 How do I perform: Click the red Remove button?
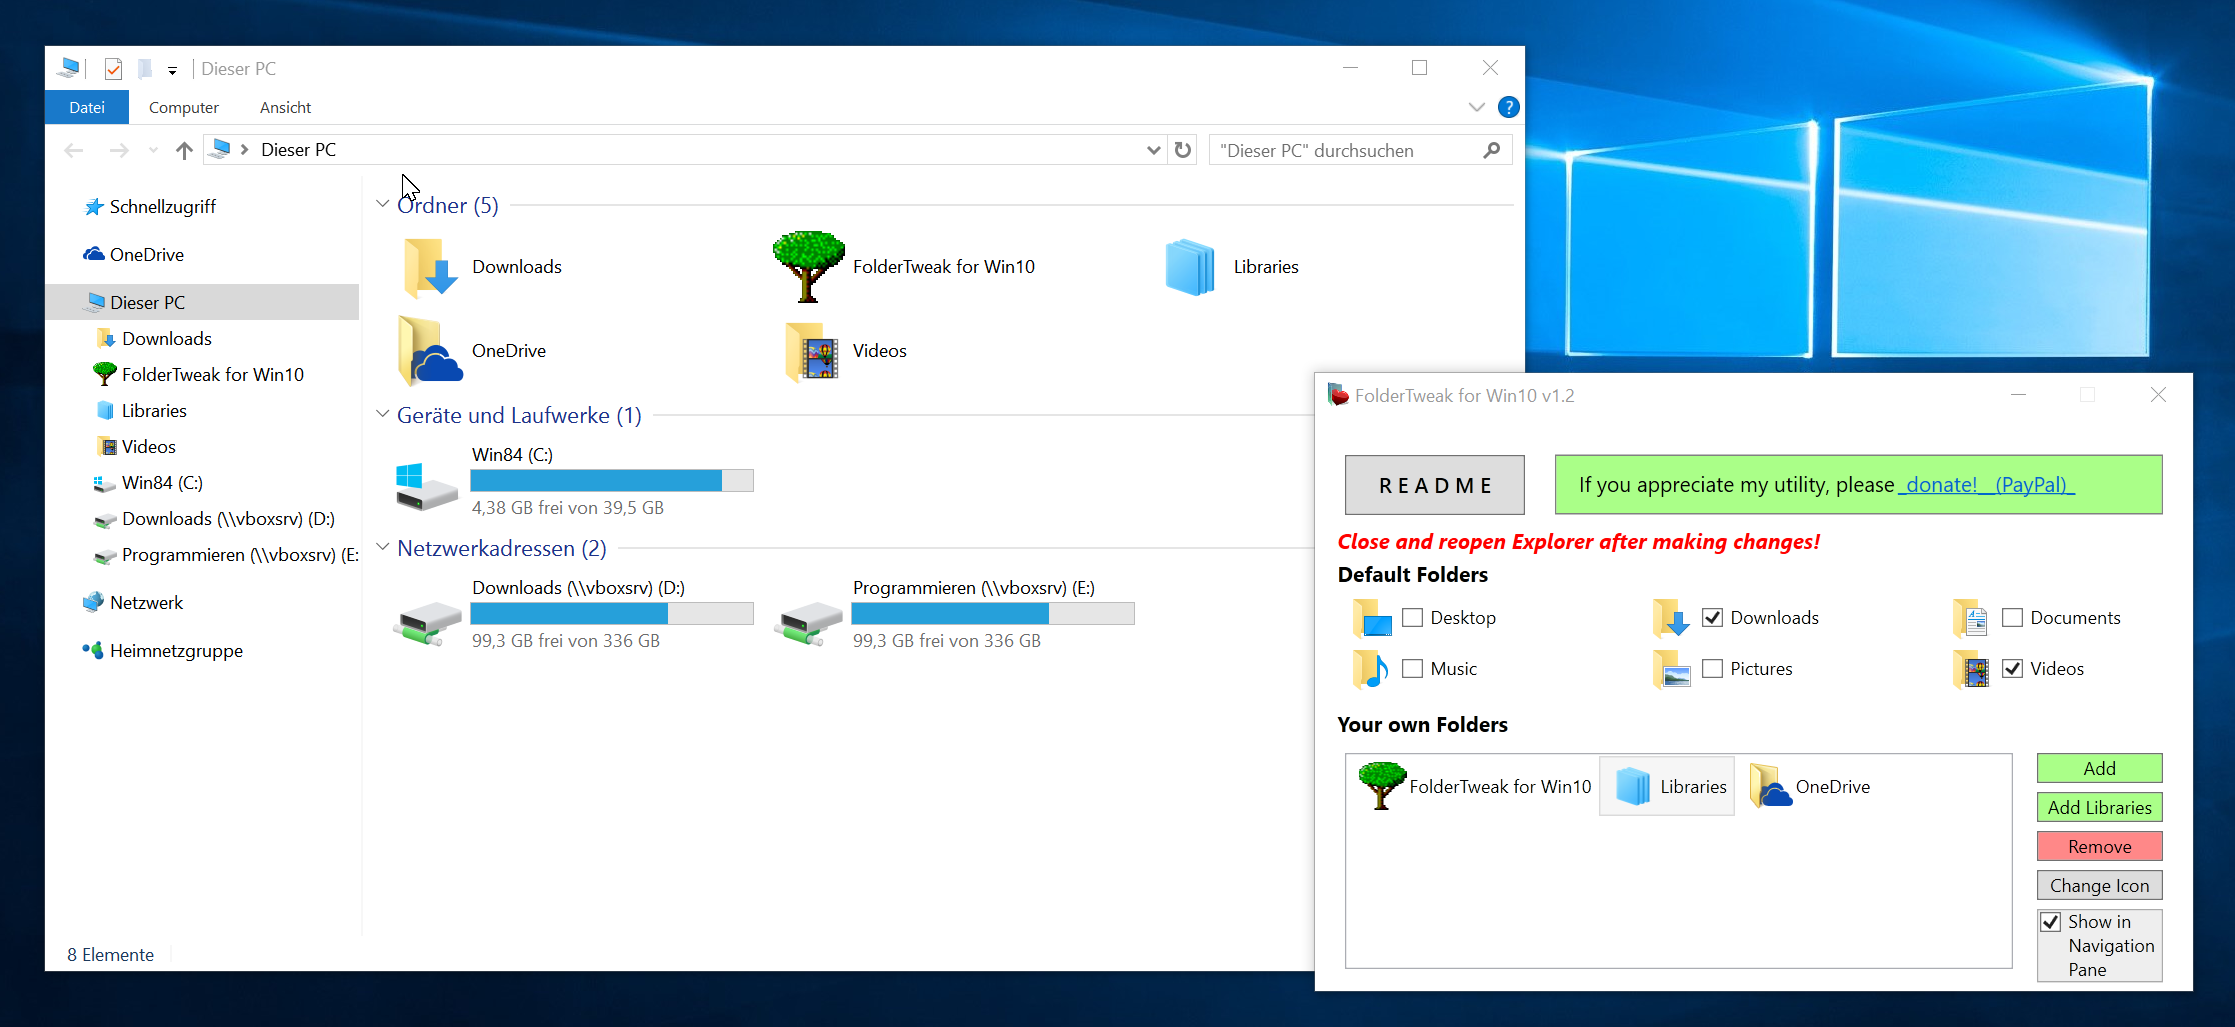(2099, 846)
